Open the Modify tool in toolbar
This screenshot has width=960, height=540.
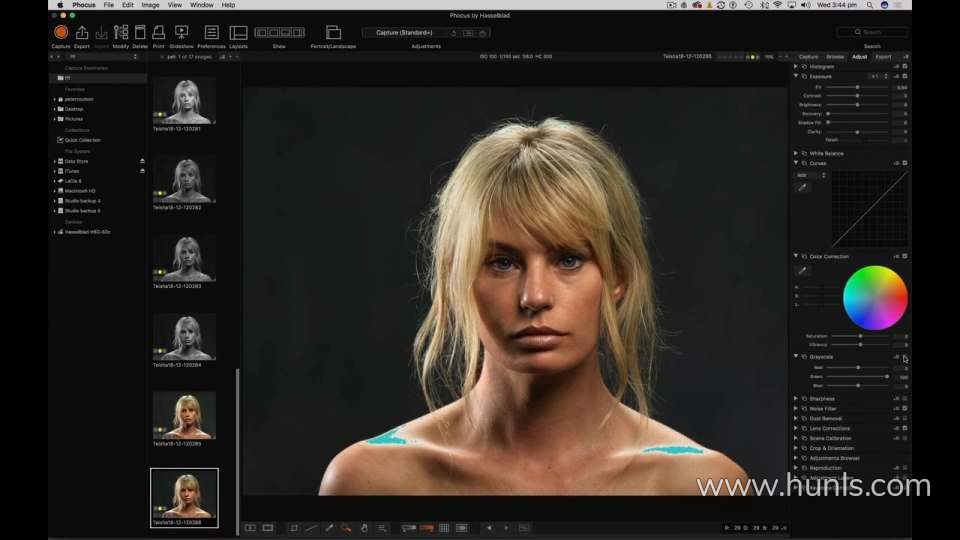(120, 33)
